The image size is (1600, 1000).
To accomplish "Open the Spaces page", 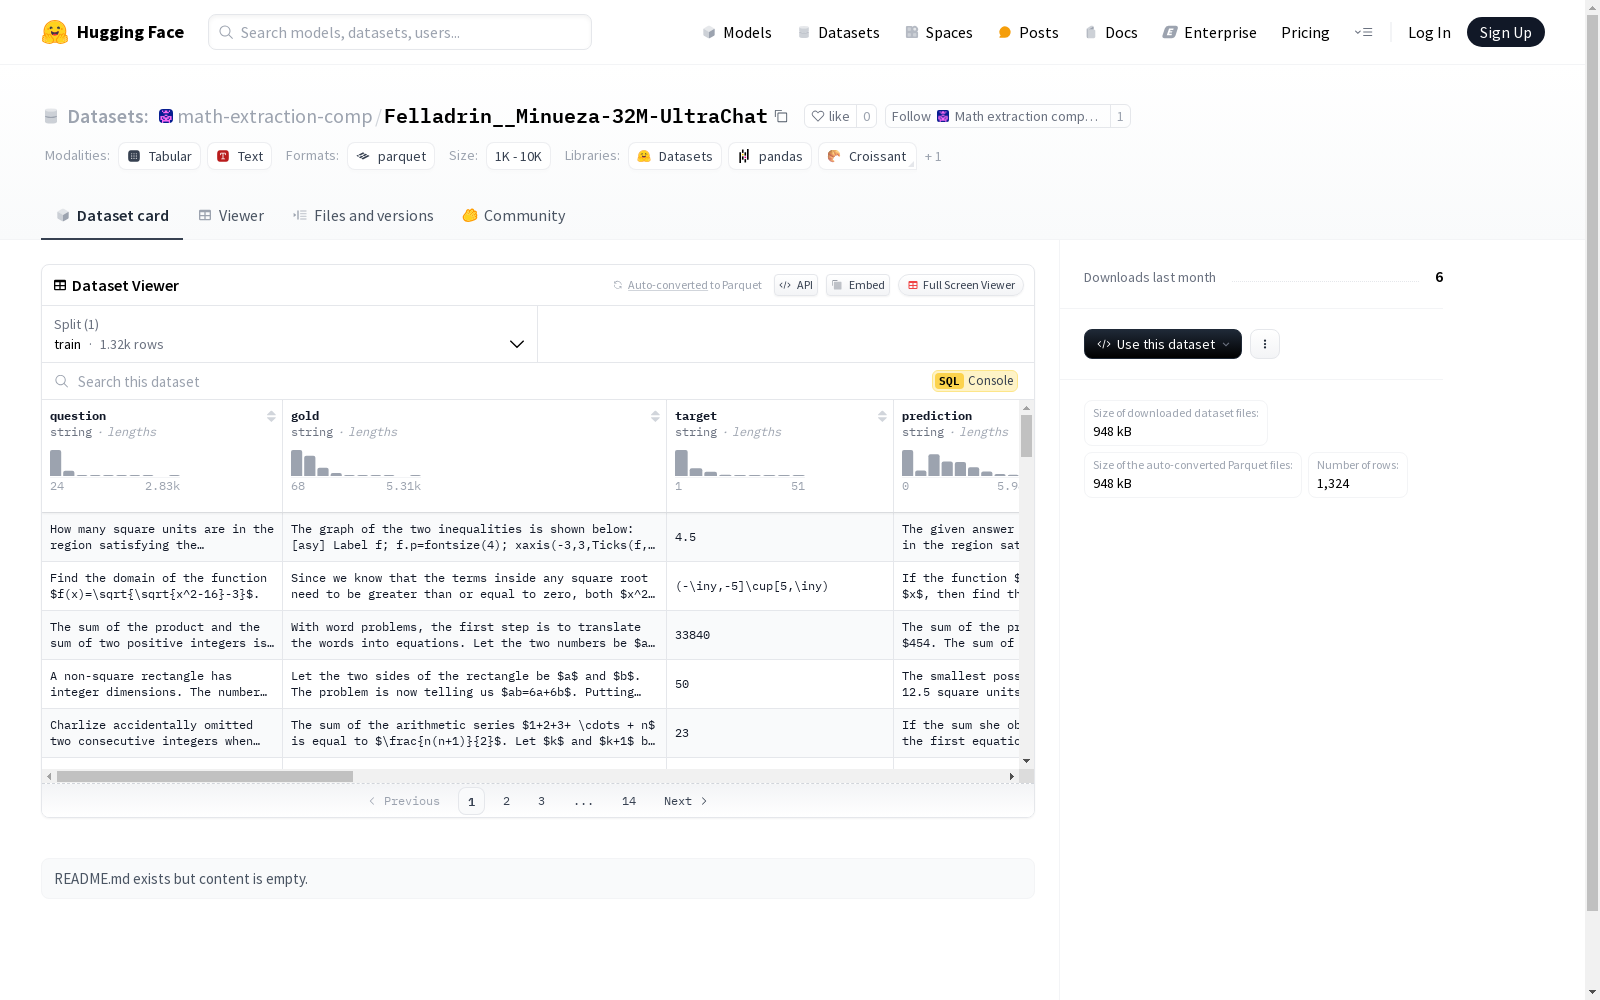I will pyautogui.click(x=938, y=32).
